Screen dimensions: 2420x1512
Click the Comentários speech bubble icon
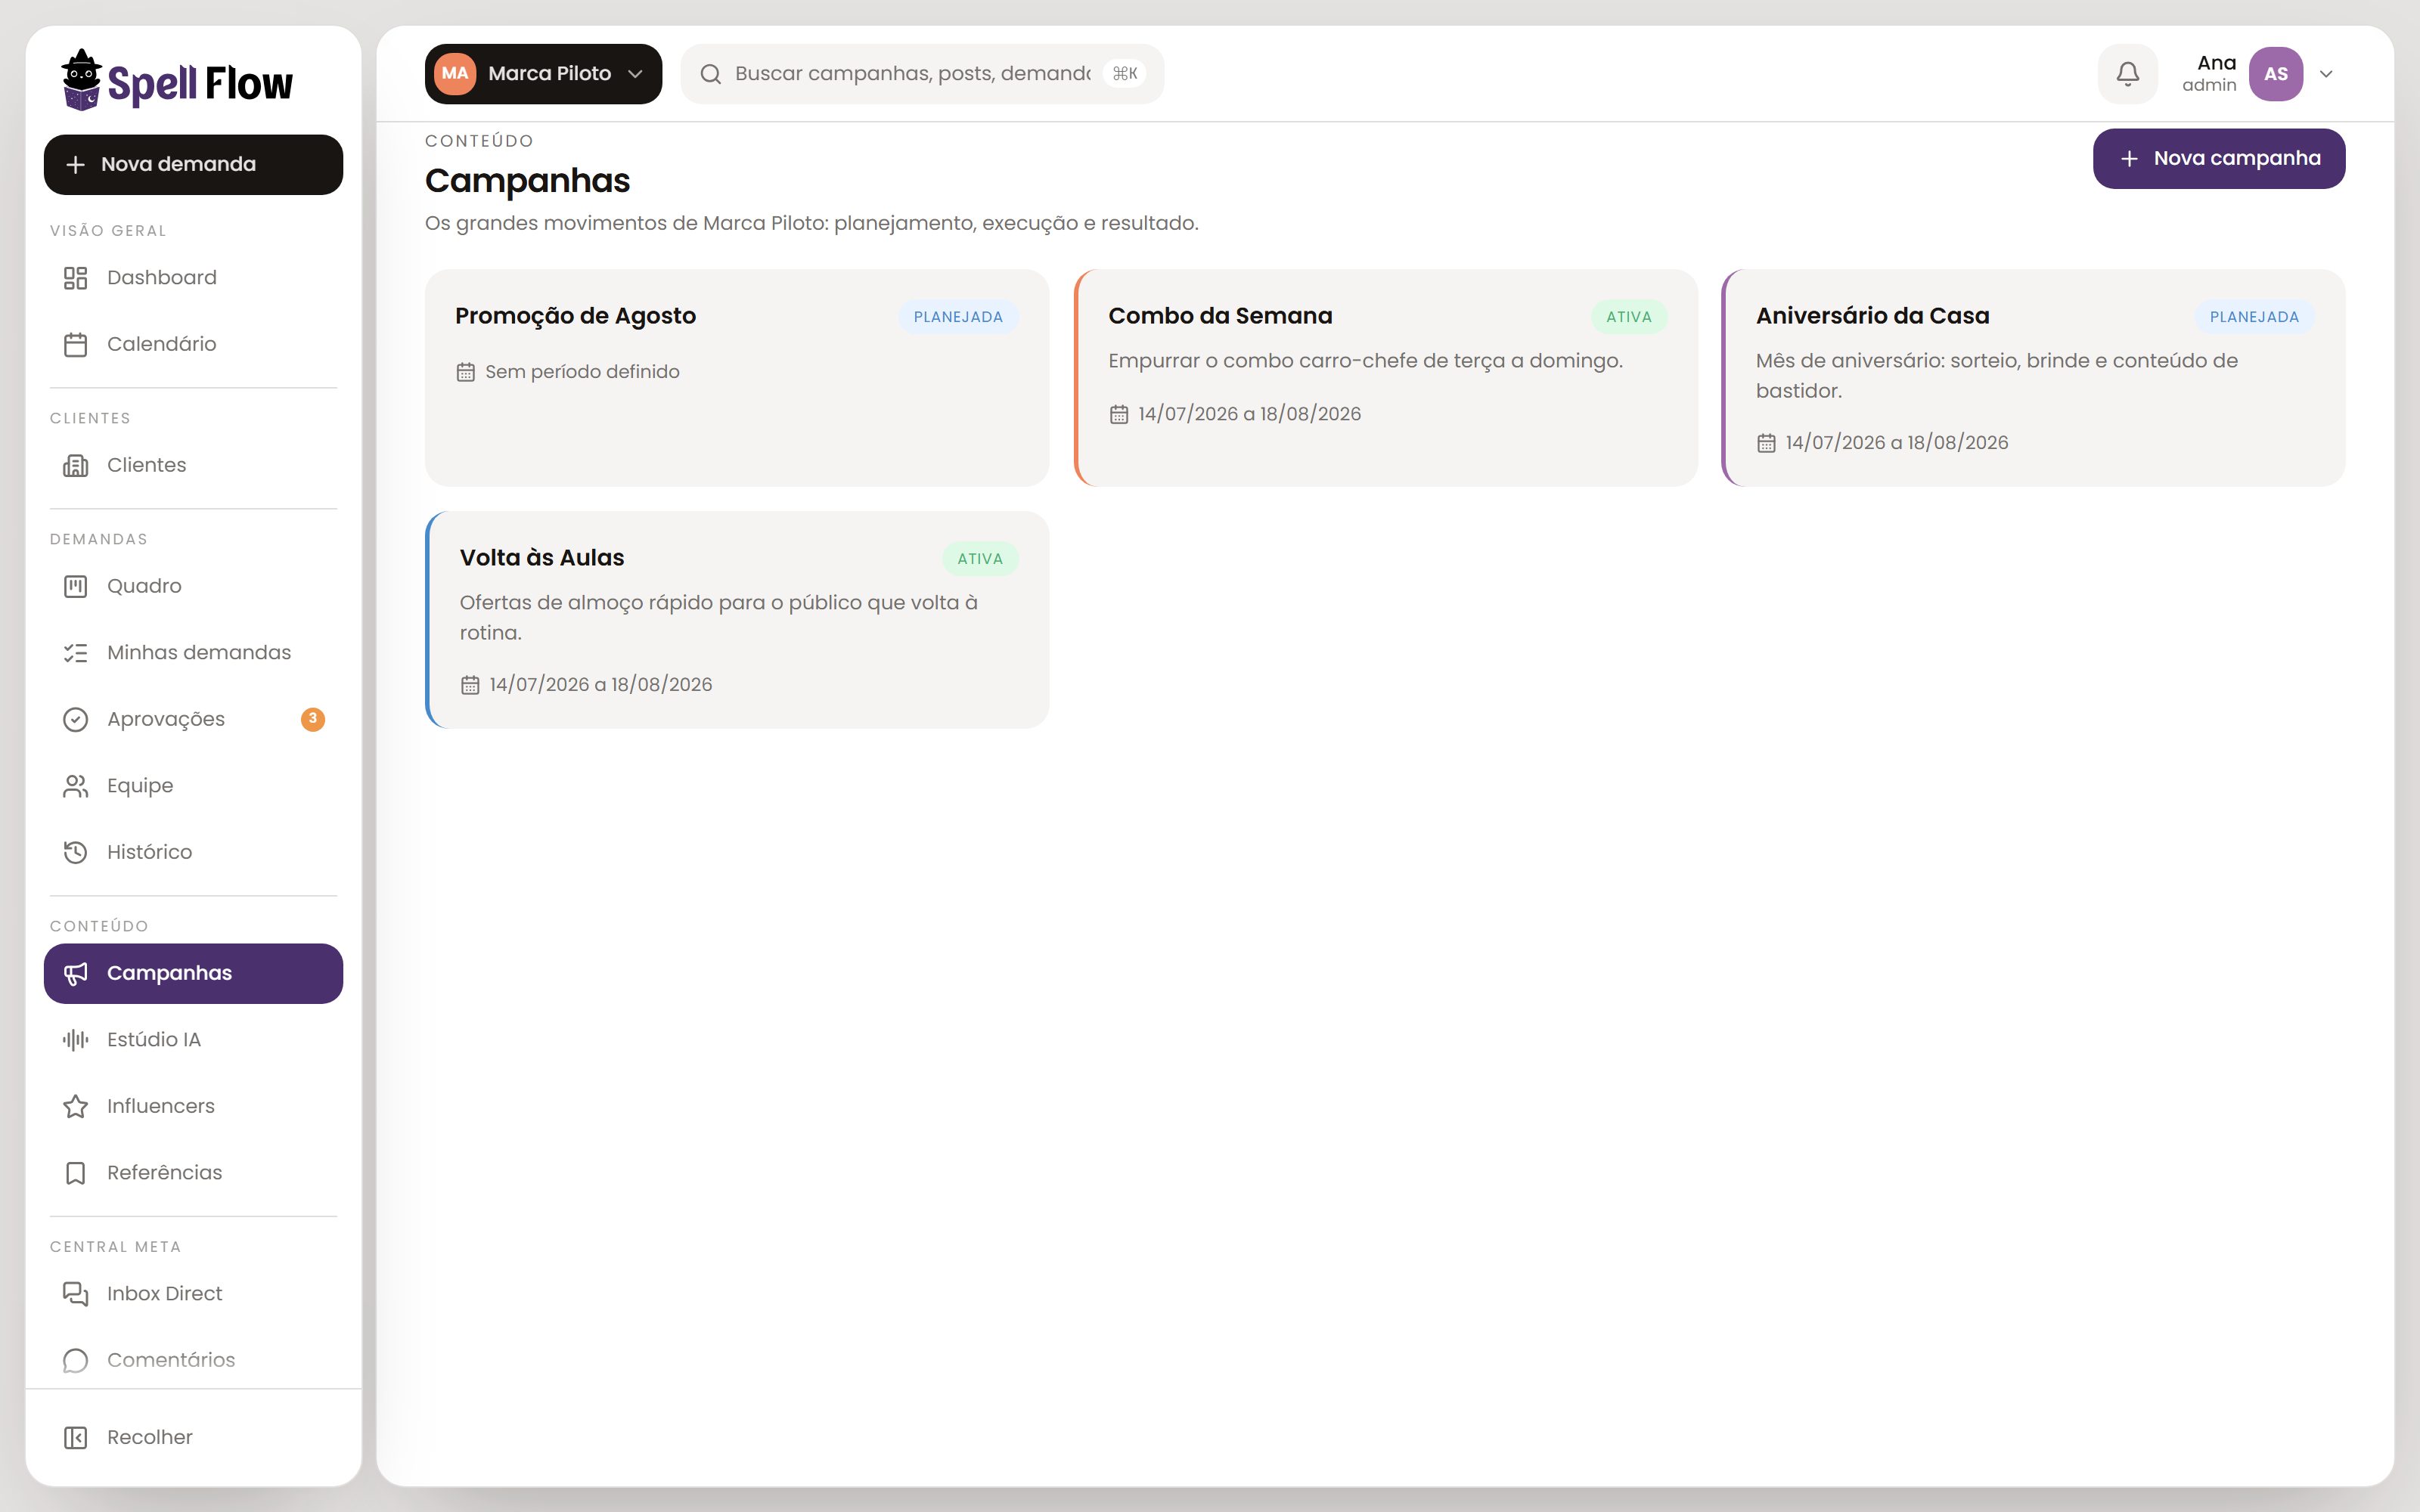click(x=75, y=1360)
